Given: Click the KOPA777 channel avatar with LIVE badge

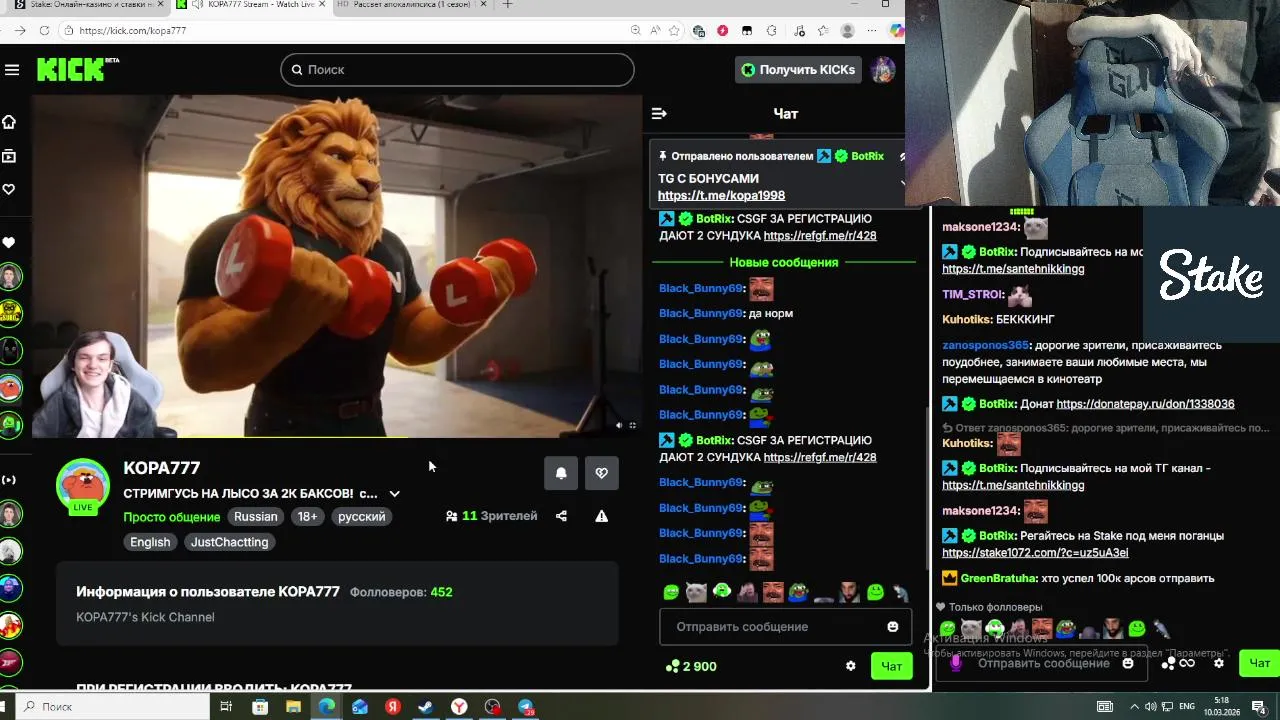Looking at the screenshot, I should (83, 487).
